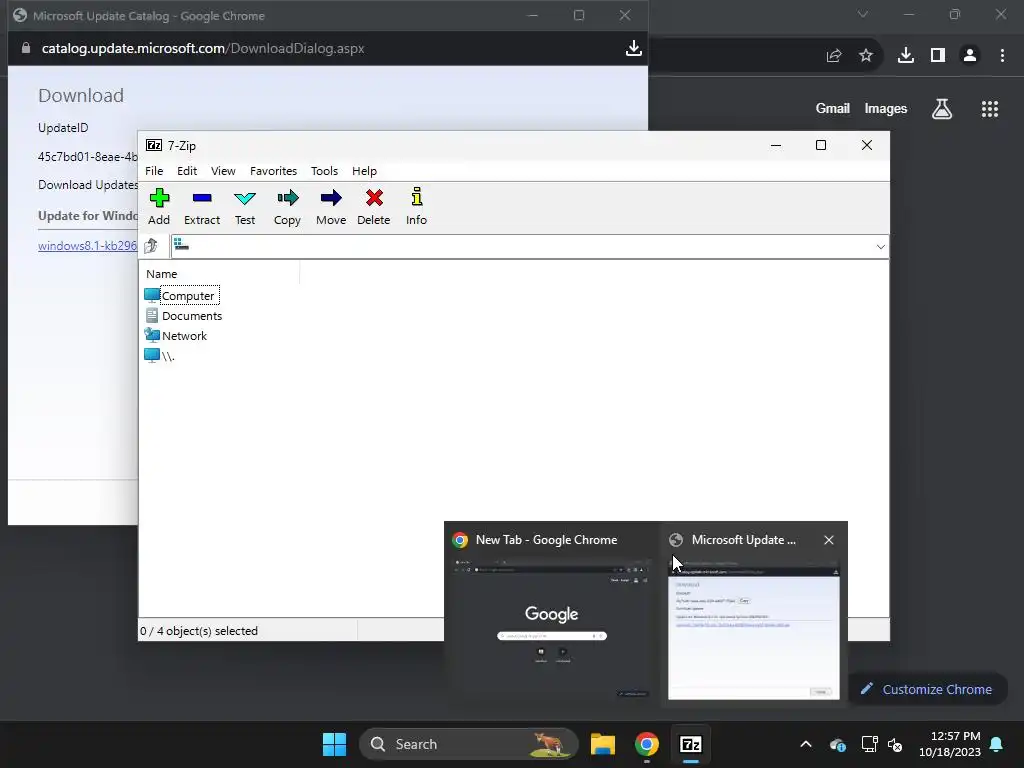Expand the 7-Zip address path dropdown
This screenshot has height=768, width=1024.
pyautogui.click(x=880, y=247)
